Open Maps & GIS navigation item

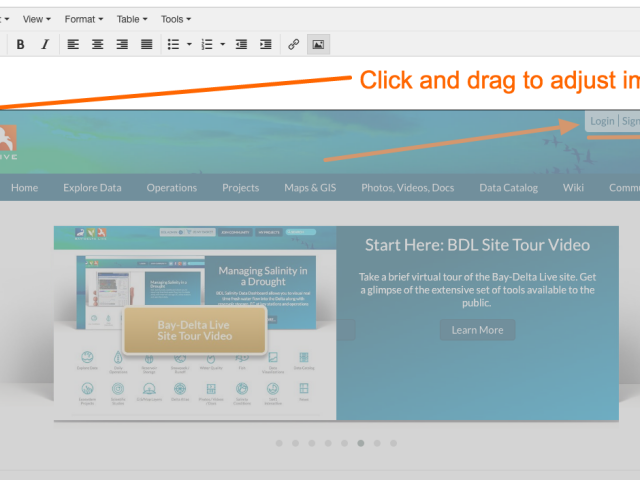coord(310,188)
